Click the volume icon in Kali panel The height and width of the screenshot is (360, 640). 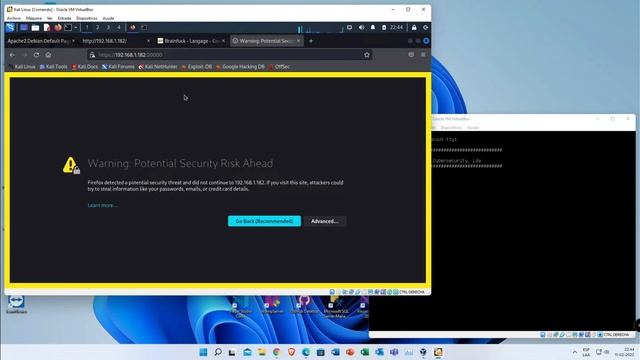pyautogui.click(x=361, y=27)
